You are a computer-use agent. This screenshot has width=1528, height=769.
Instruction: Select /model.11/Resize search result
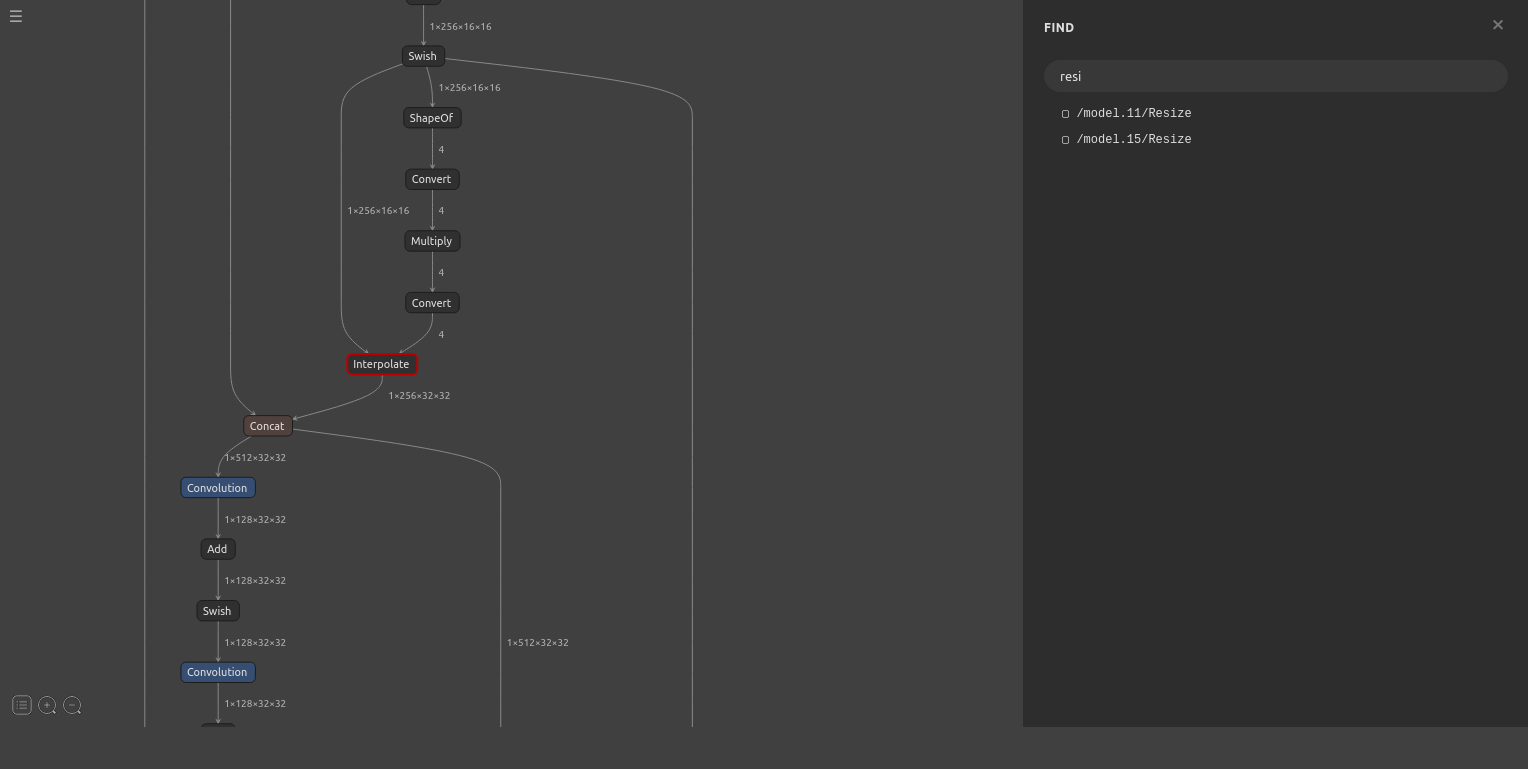(x=1133, y=113)
